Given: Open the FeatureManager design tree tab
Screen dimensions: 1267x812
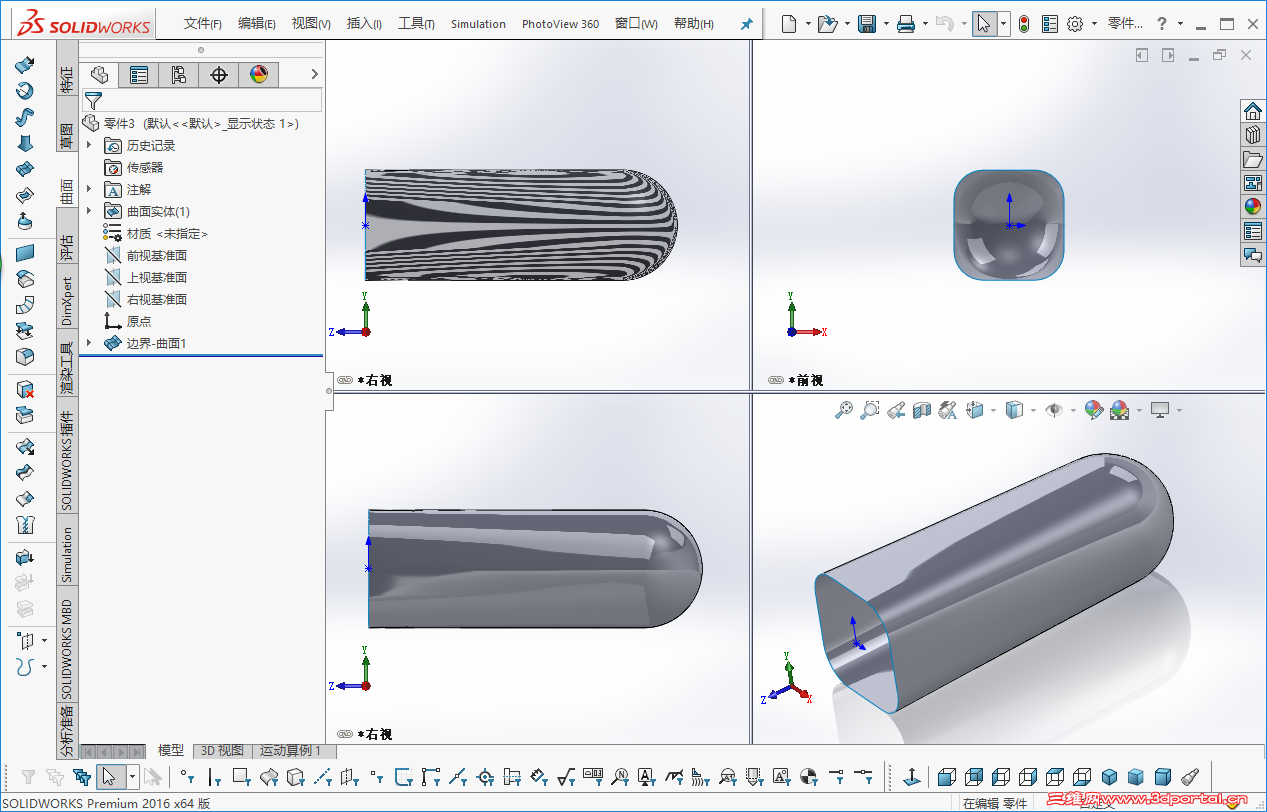Looking at the screenshot, I should tap(99, 74).
